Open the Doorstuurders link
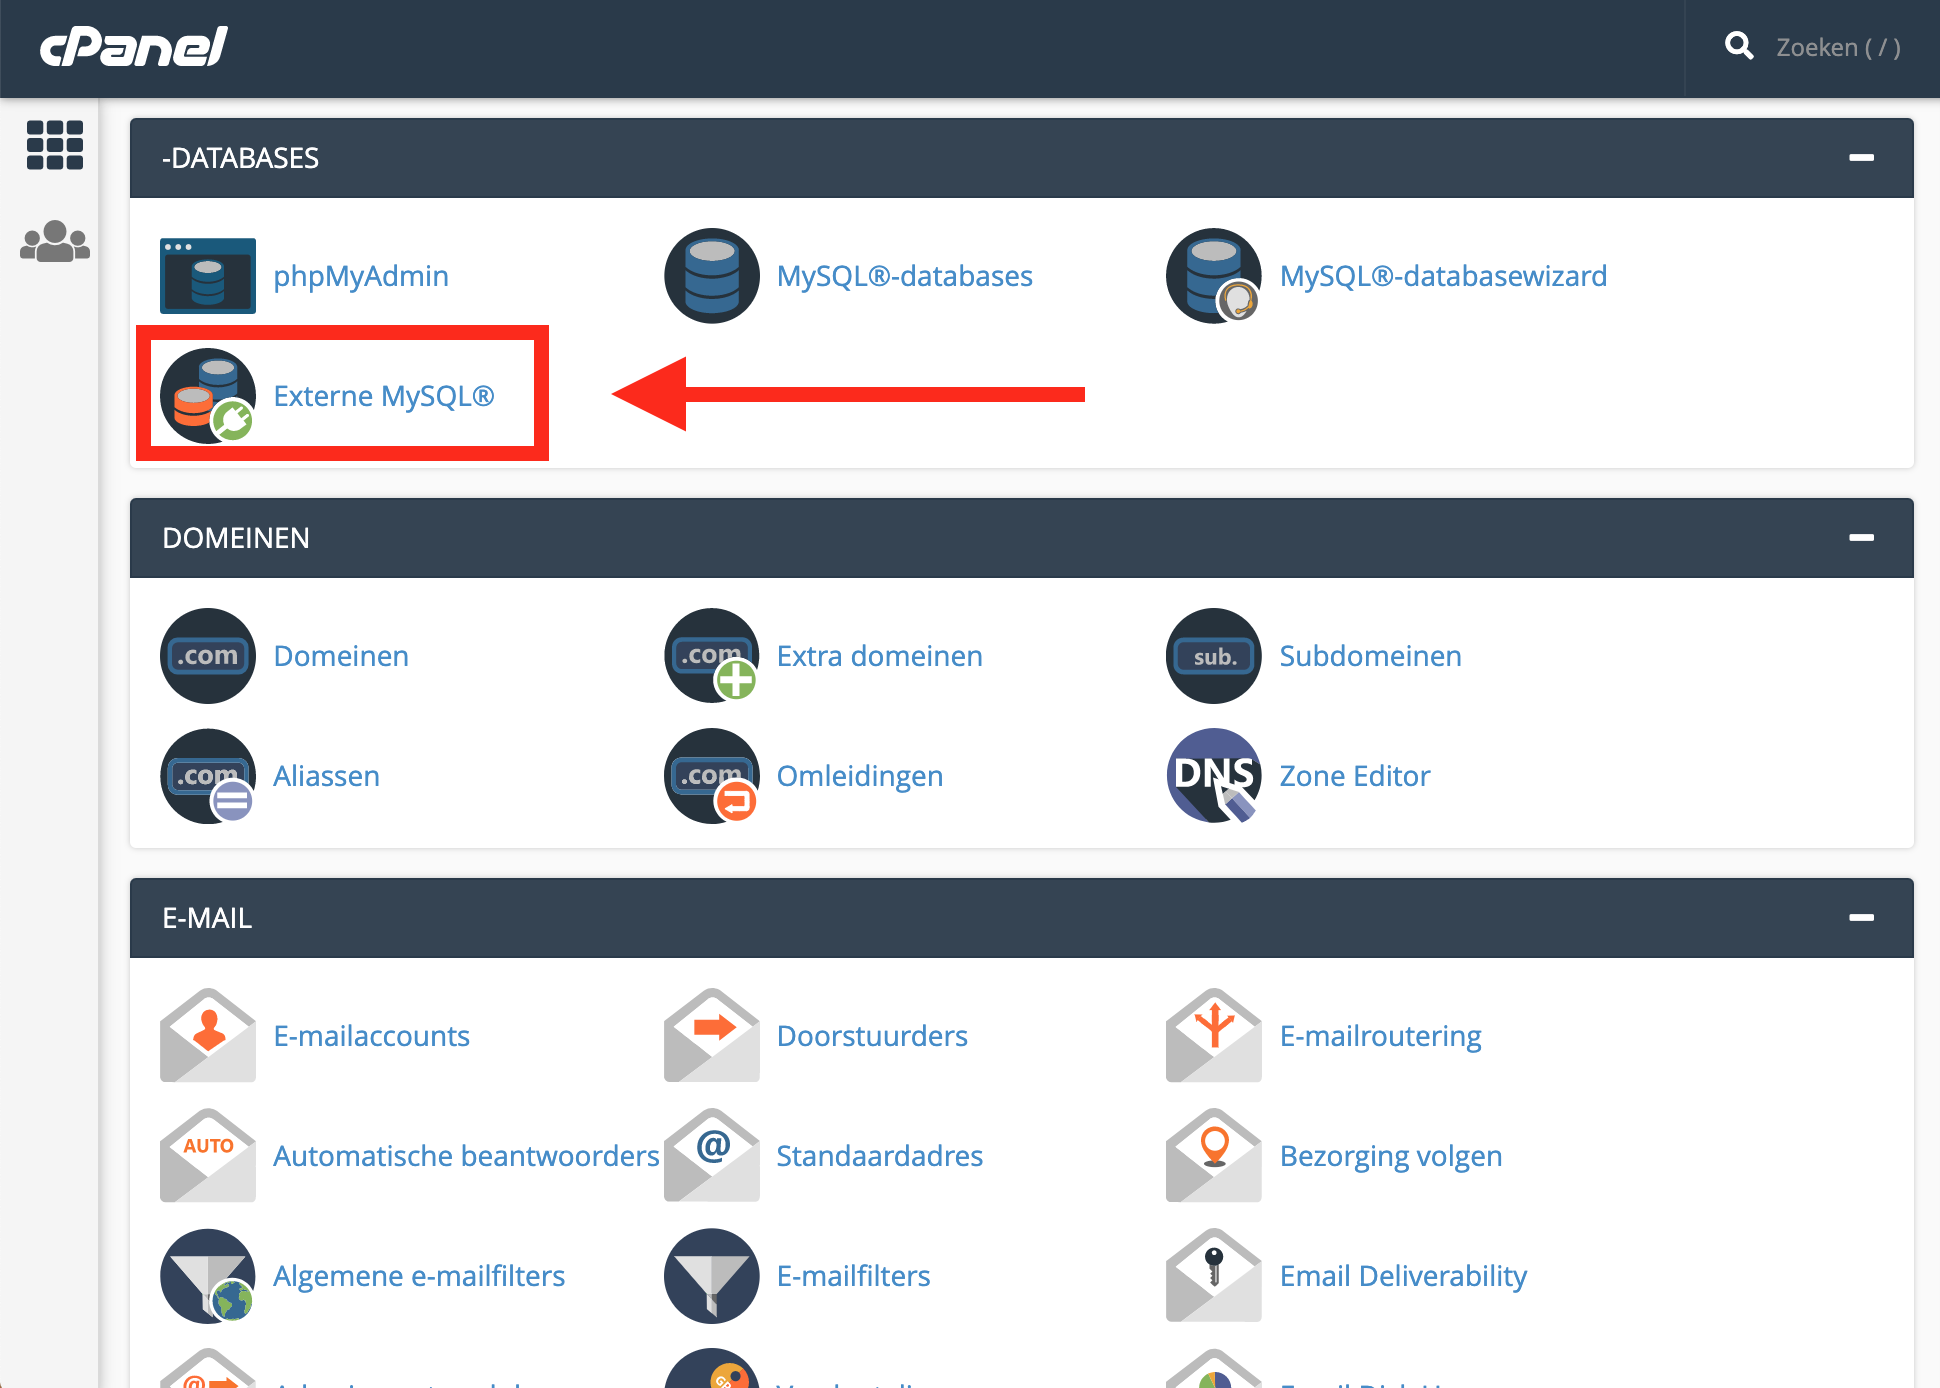 point(873,1036)
